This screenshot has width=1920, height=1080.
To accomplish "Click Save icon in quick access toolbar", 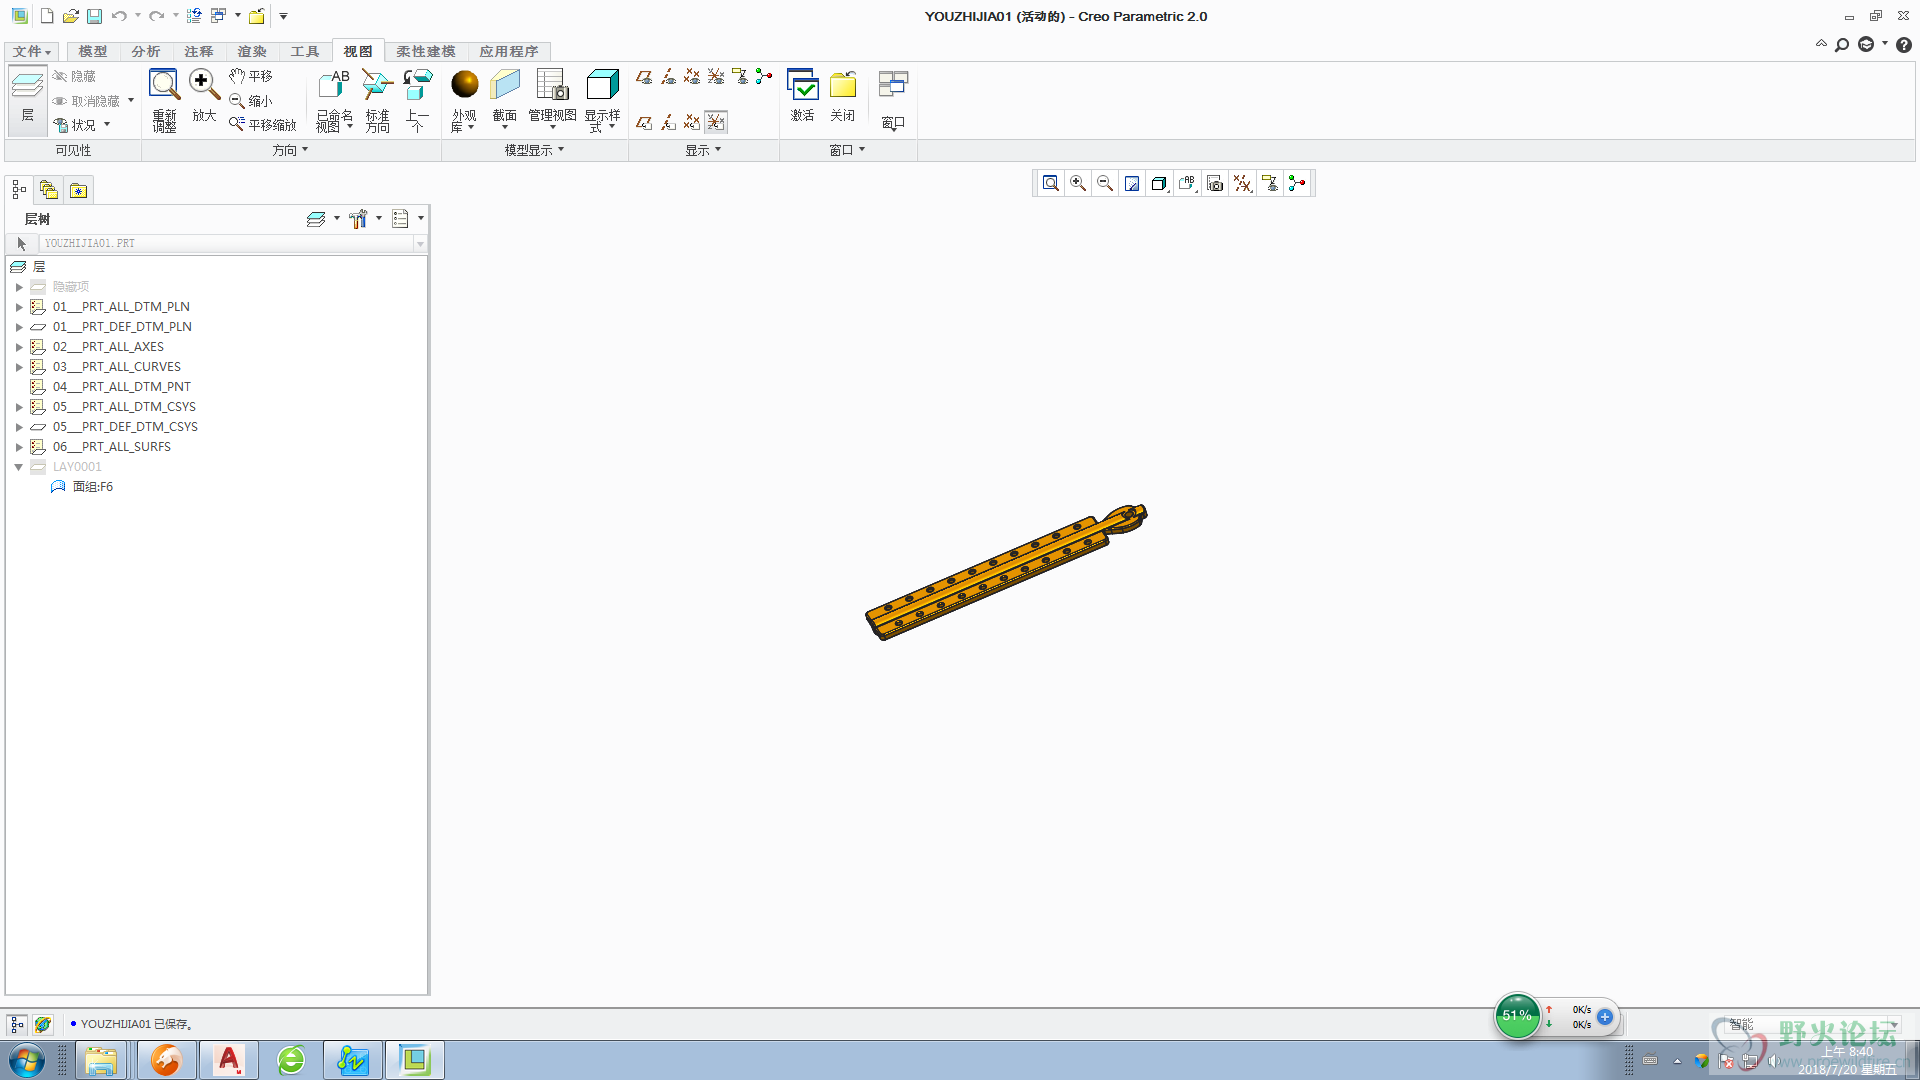I will [x=94, y=16].
